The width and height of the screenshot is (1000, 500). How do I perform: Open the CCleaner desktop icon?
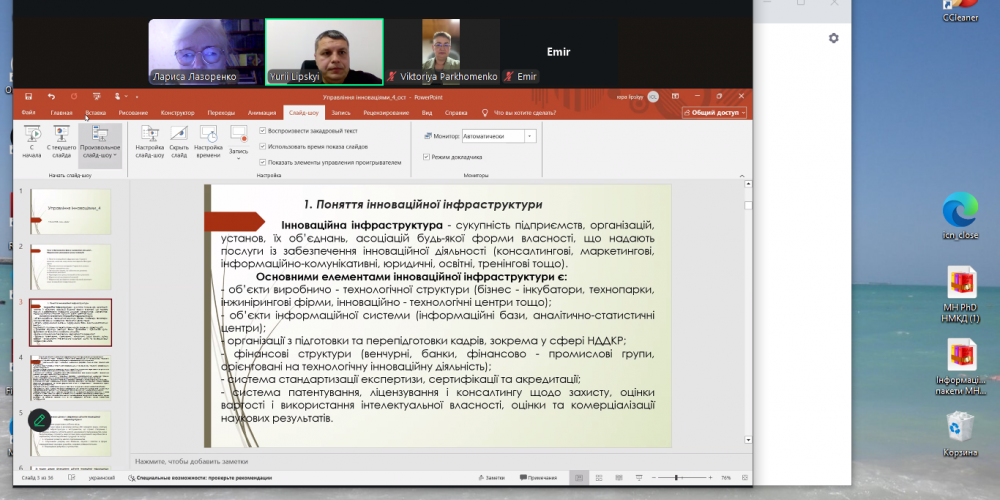(x=960, y=11)
